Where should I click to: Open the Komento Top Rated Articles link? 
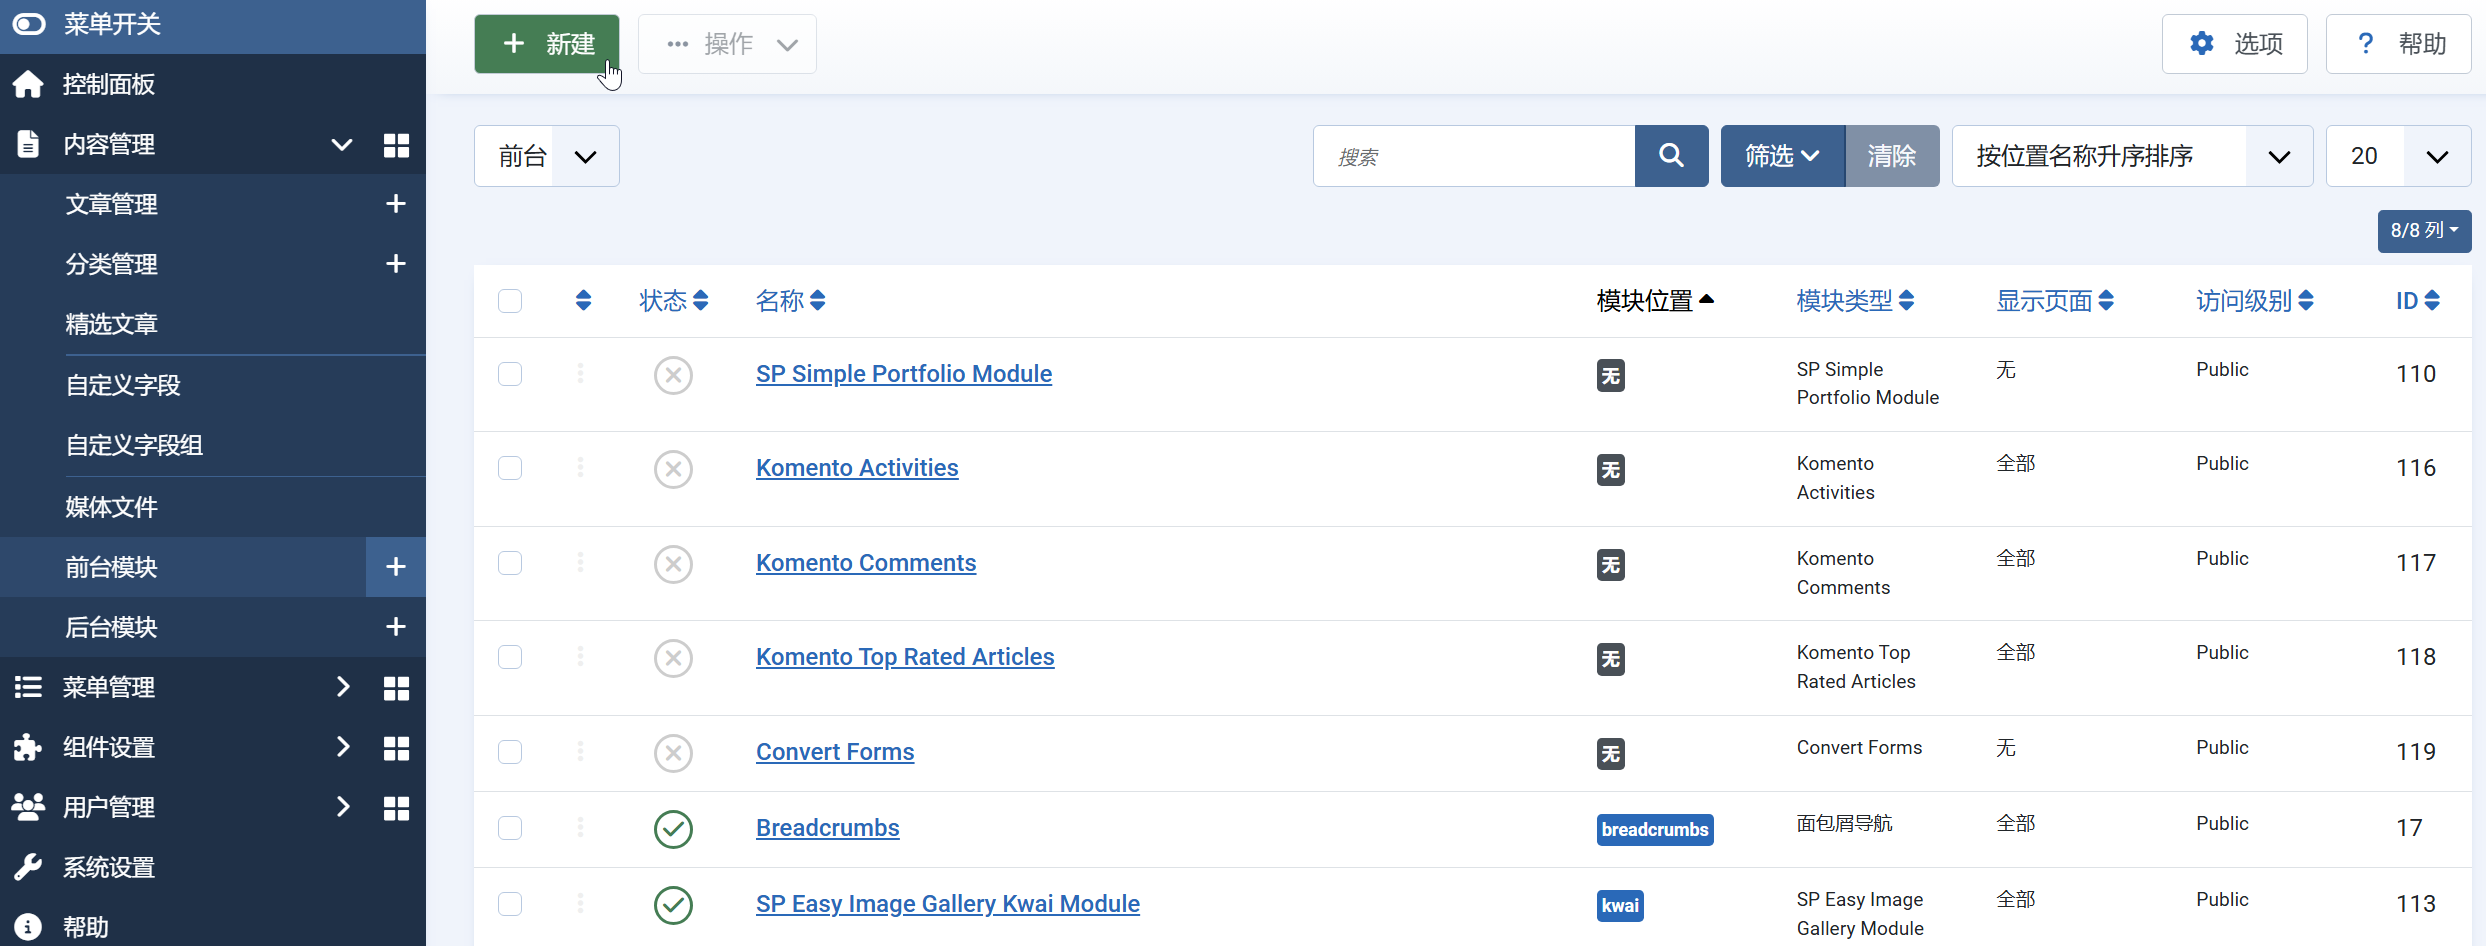(x=904, y=657)
